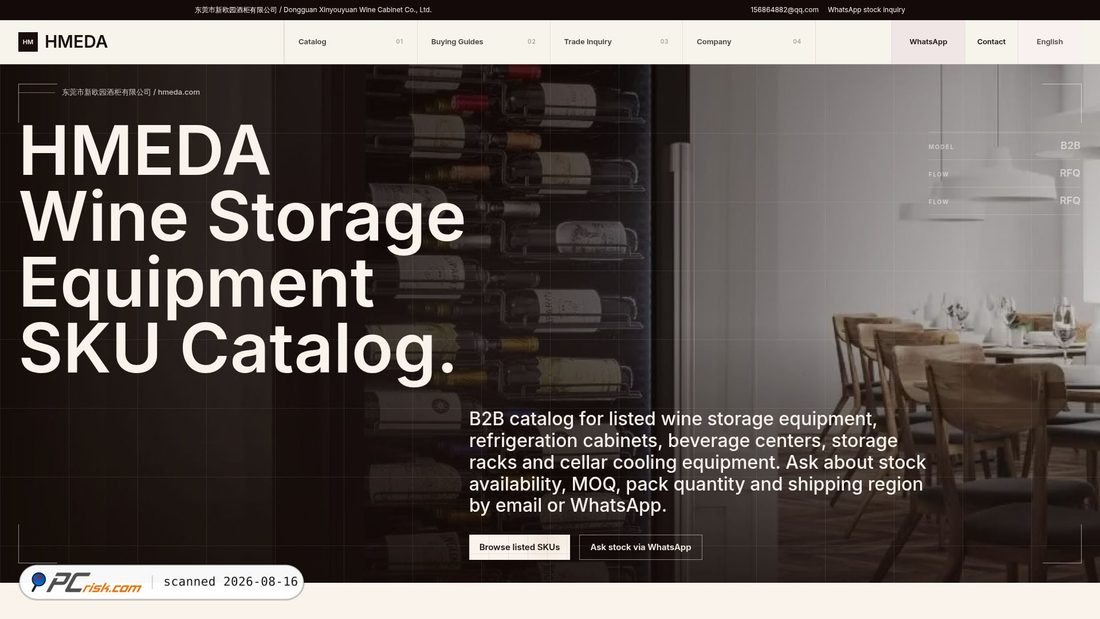Click the Dongguan Xinyouyuan Wine Cabinet company text
The width and height of the screenshot is (1100, 619).
tap(313, 10)
